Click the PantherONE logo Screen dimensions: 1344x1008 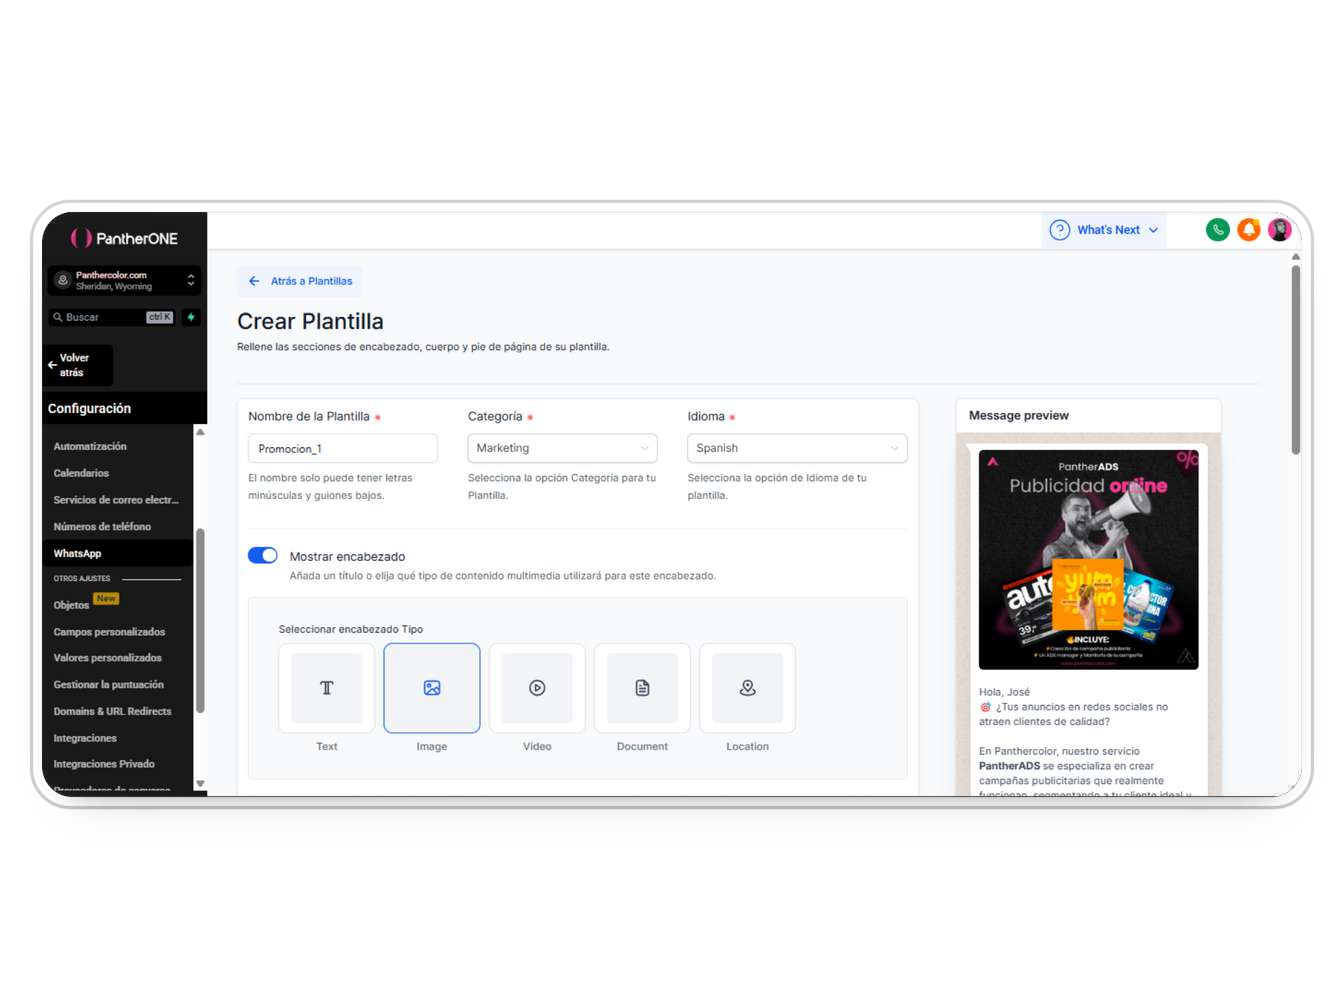124,238
